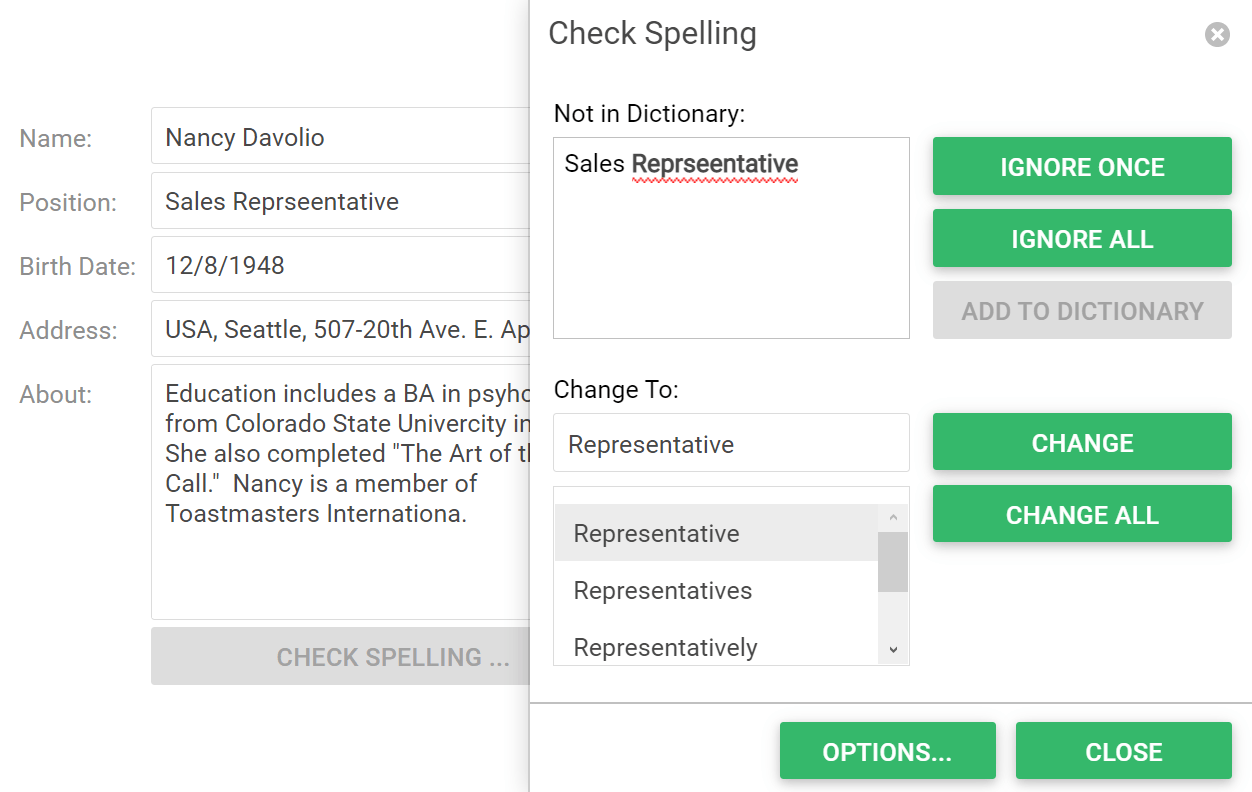Click the Position input field
Image resolution: width=1252 pixels, height=792 pixels.
click(340, 201)
